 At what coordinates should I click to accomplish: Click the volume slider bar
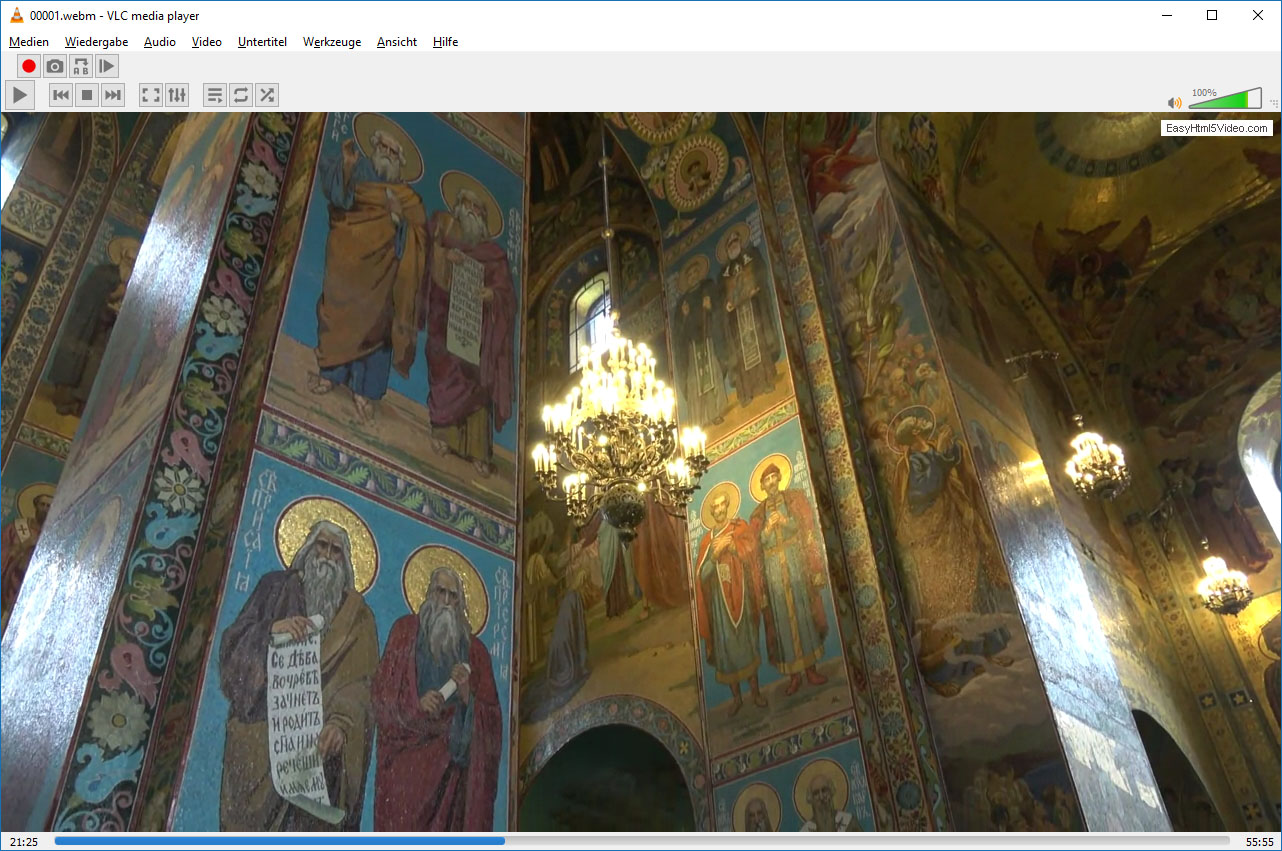pyautogui.click(x=1225, y=100)
